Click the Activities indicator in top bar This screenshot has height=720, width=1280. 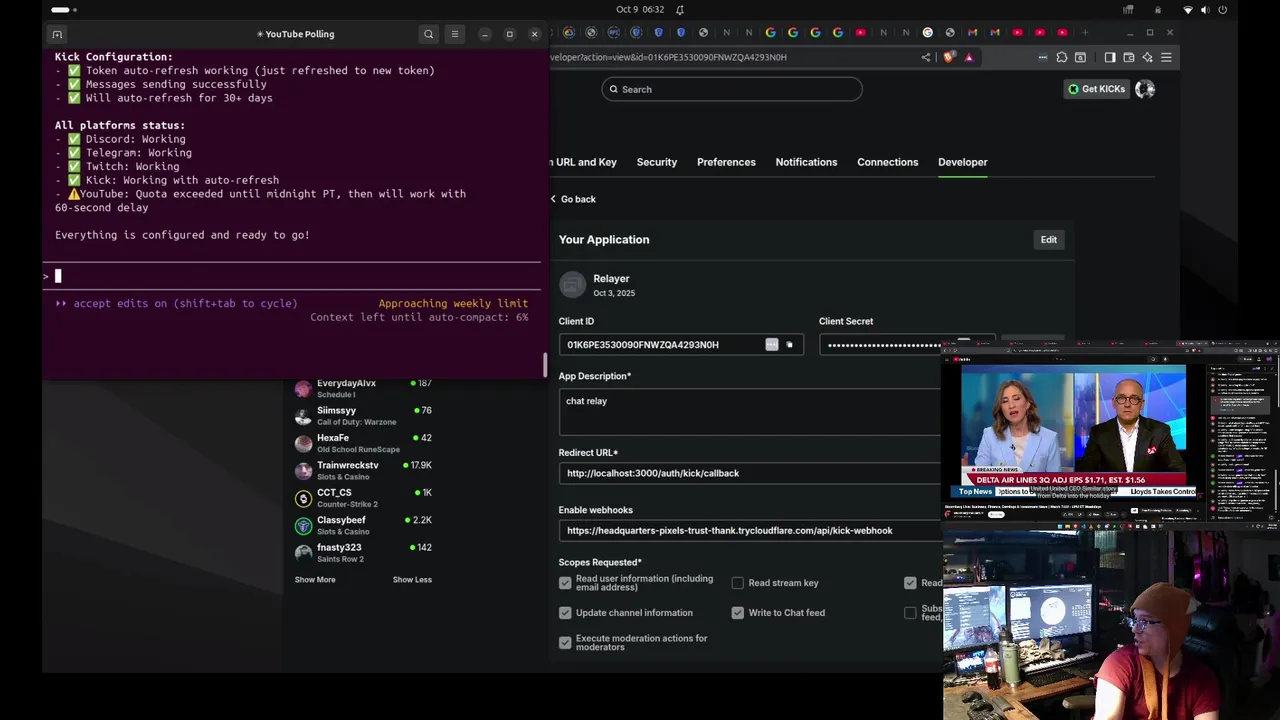[64, 10]
